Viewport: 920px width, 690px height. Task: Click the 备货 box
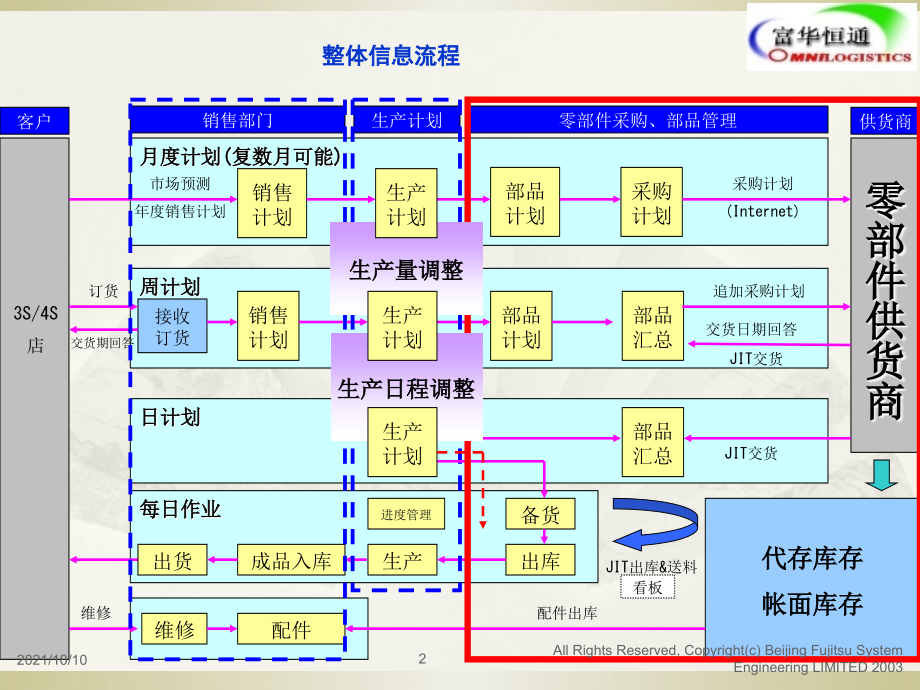[x=540, y=514]
